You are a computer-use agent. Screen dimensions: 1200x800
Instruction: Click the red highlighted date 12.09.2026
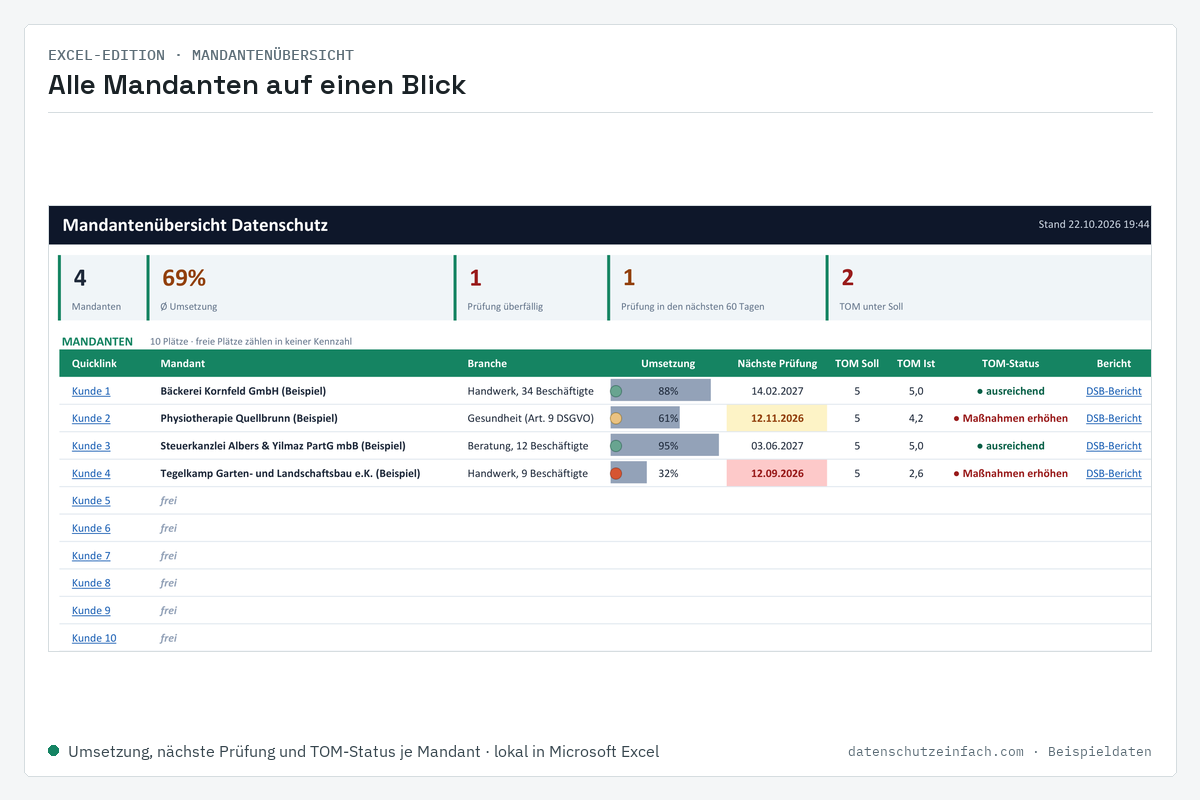pyautogui.click(x=777, y=473)
